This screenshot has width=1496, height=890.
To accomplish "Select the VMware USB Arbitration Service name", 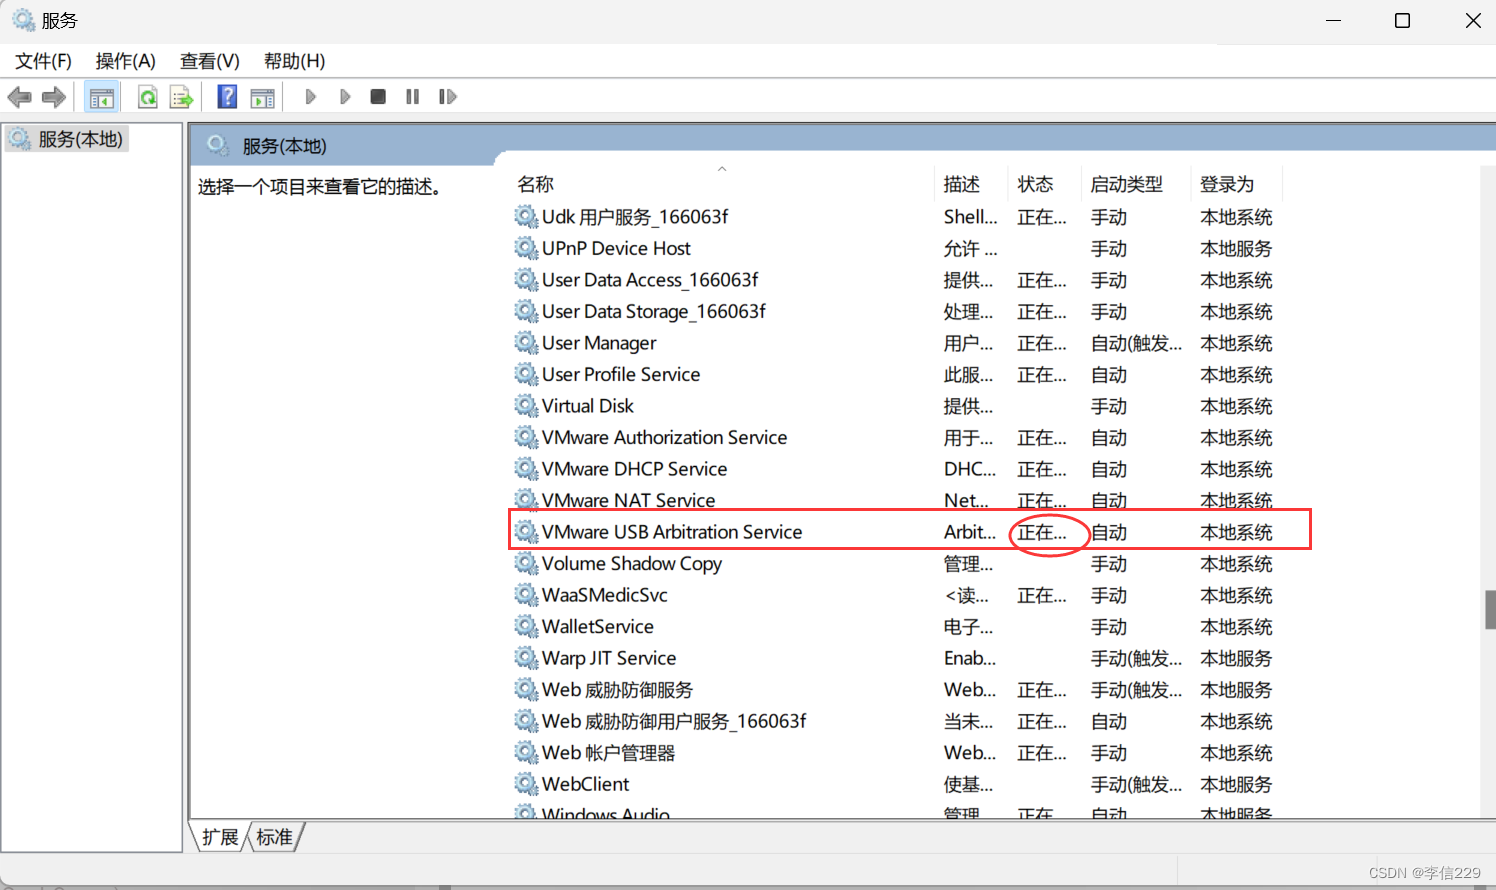I will (x=672, y=532).
